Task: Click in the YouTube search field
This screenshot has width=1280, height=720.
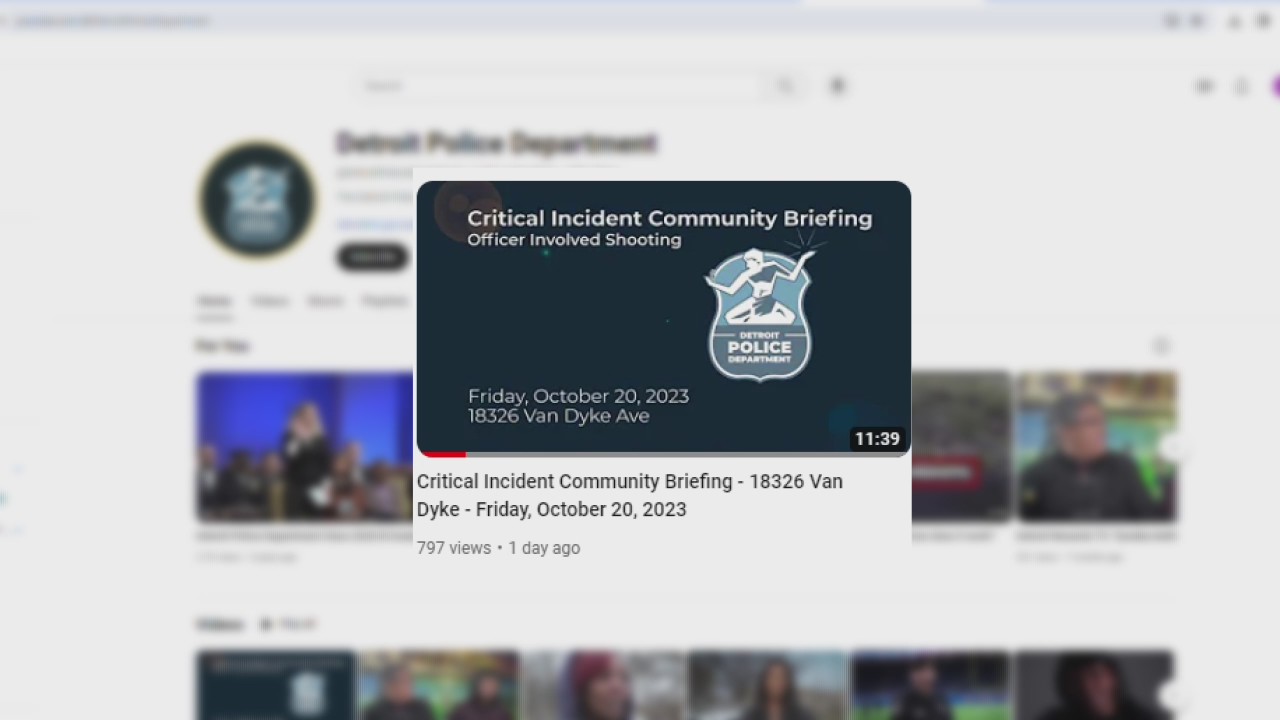Action: (560, 86)
